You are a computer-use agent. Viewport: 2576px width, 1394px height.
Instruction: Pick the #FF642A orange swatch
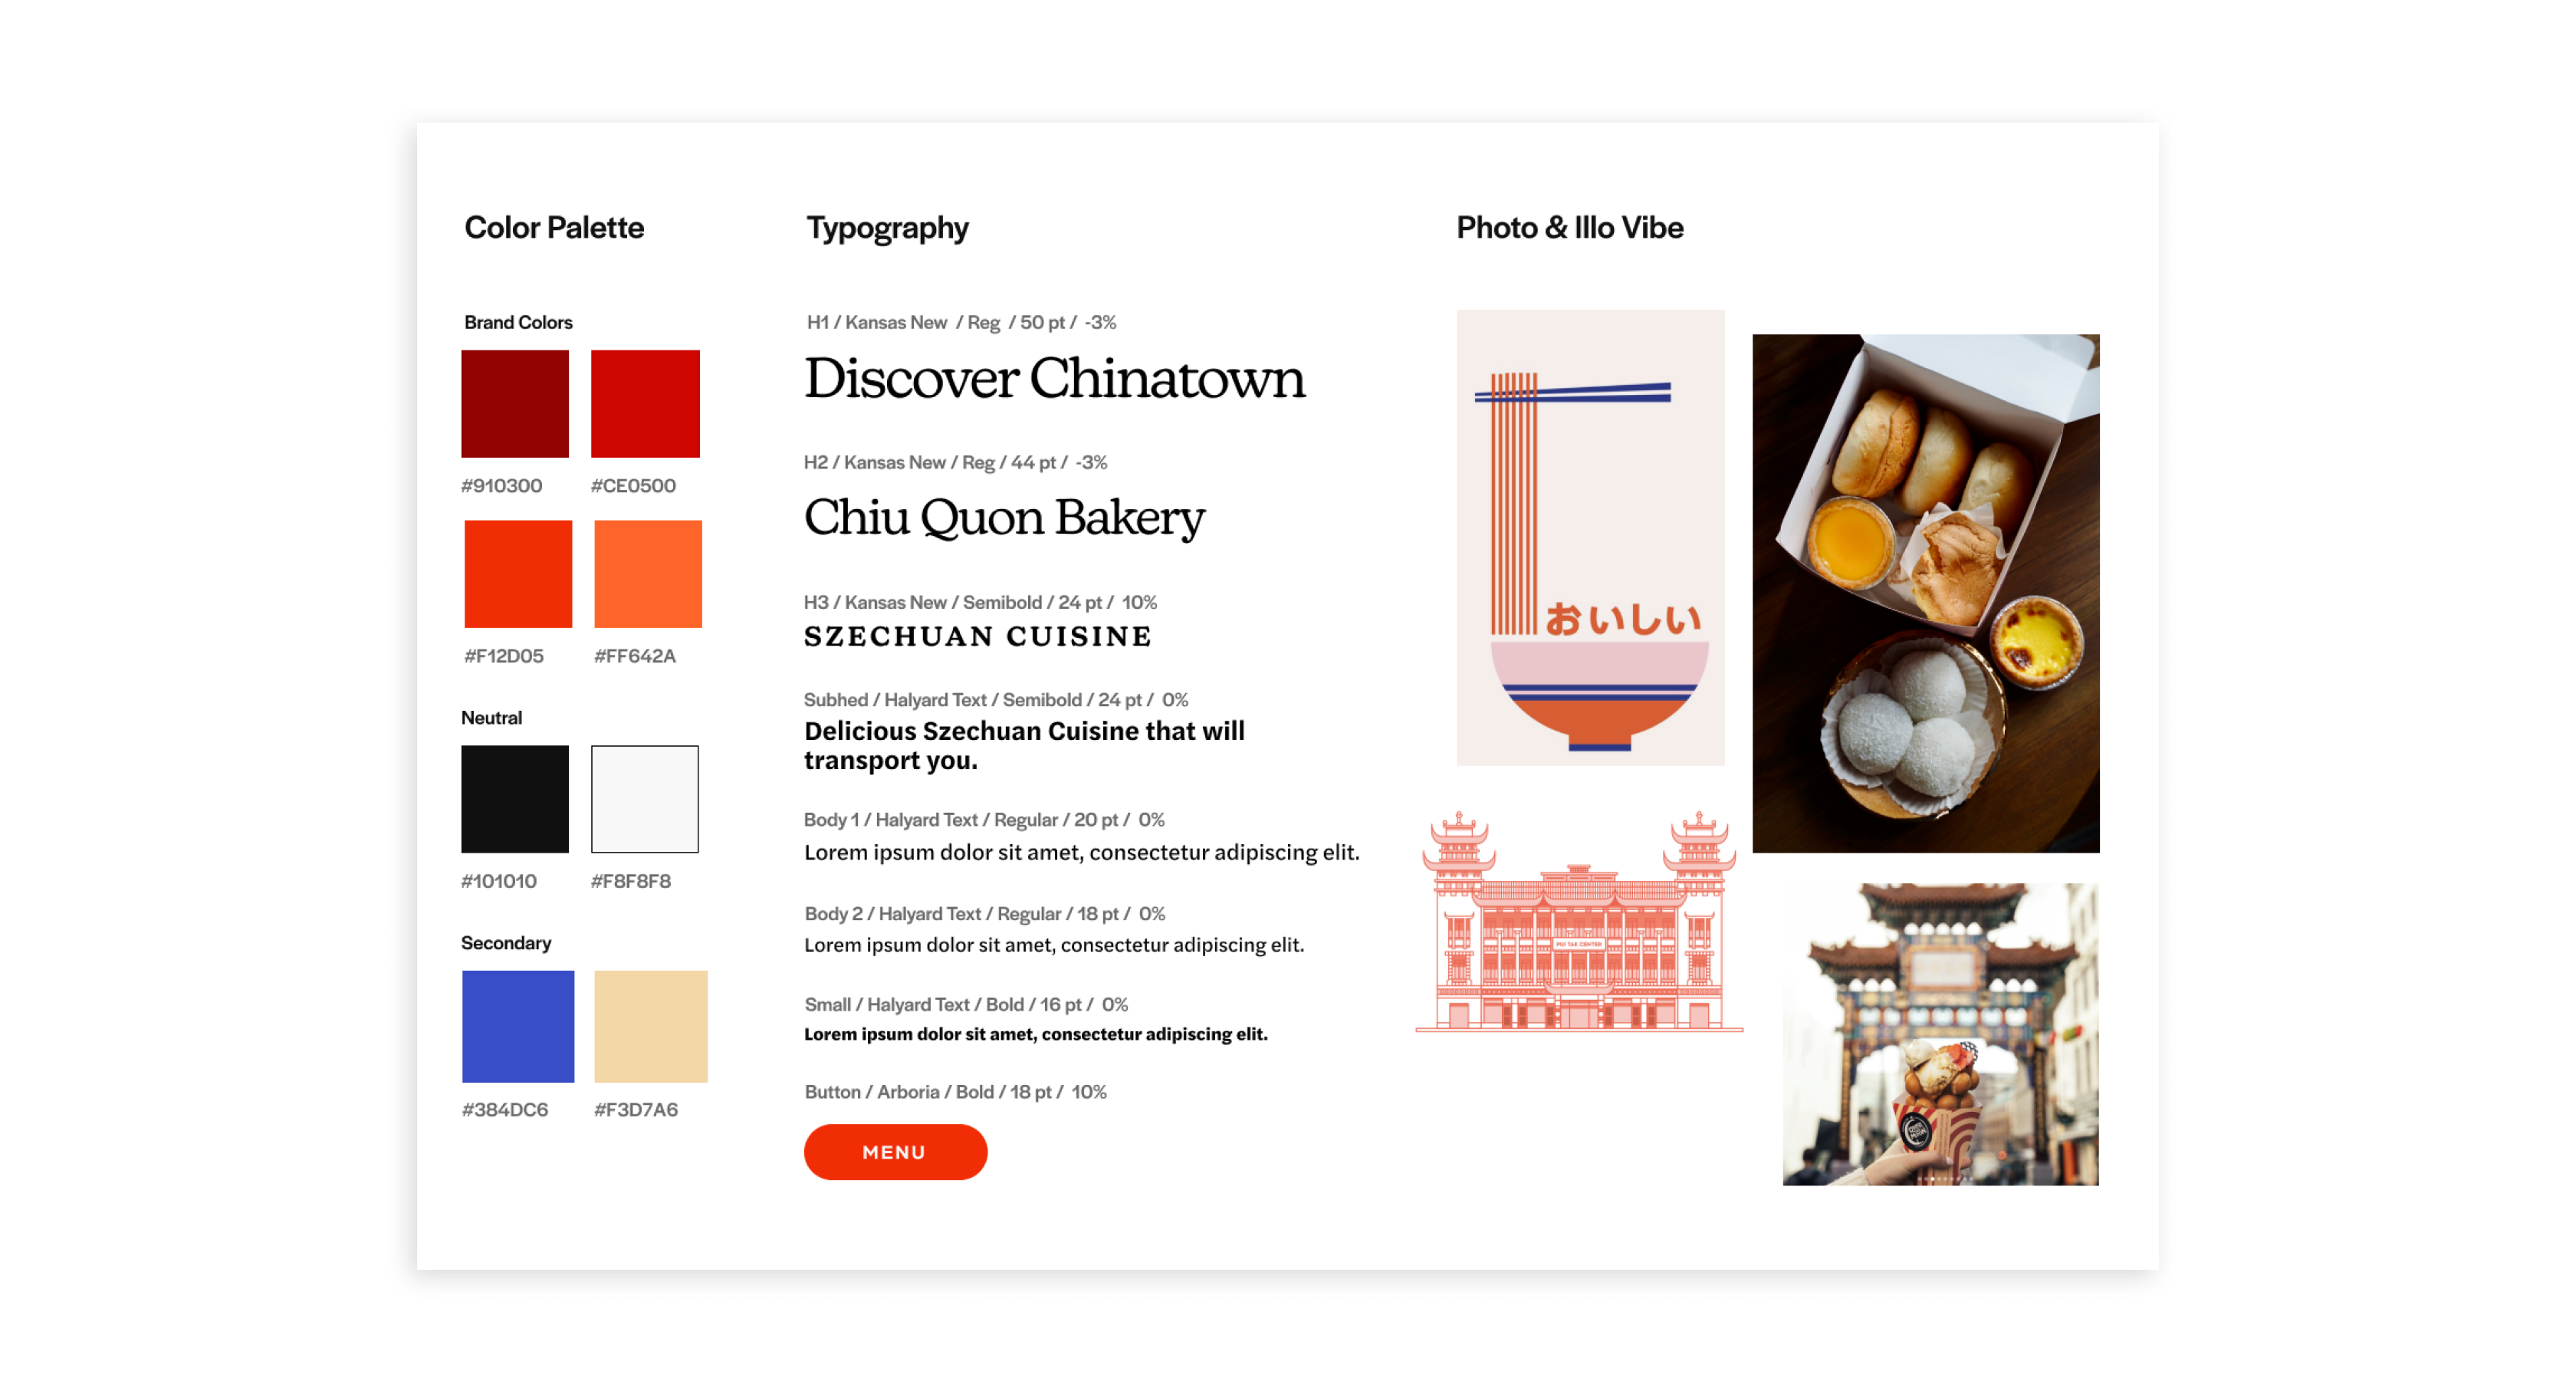pyautogui.click(x=648, y=574)
